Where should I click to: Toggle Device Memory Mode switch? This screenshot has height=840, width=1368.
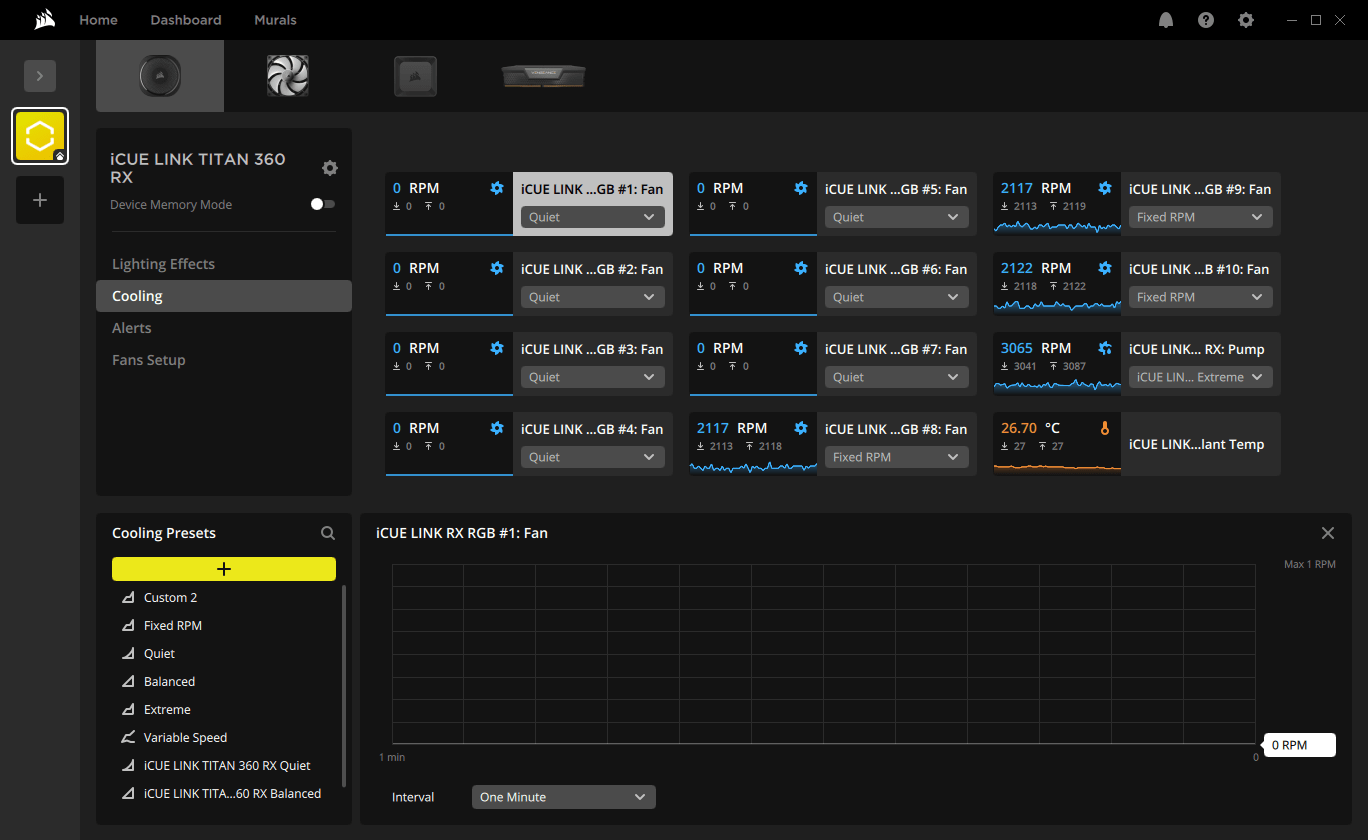322,204
